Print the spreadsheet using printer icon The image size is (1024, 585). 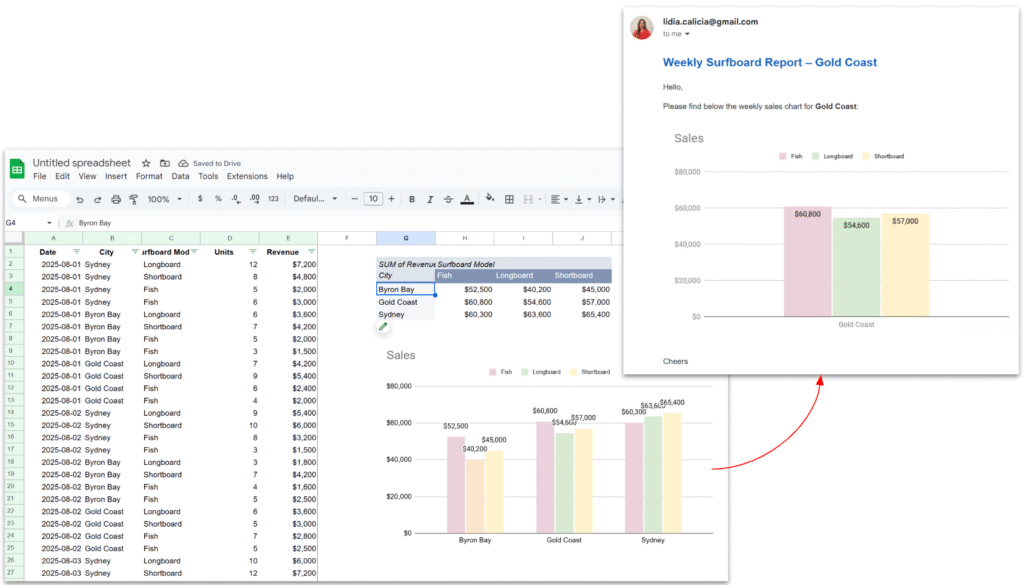tap(116, 199)
